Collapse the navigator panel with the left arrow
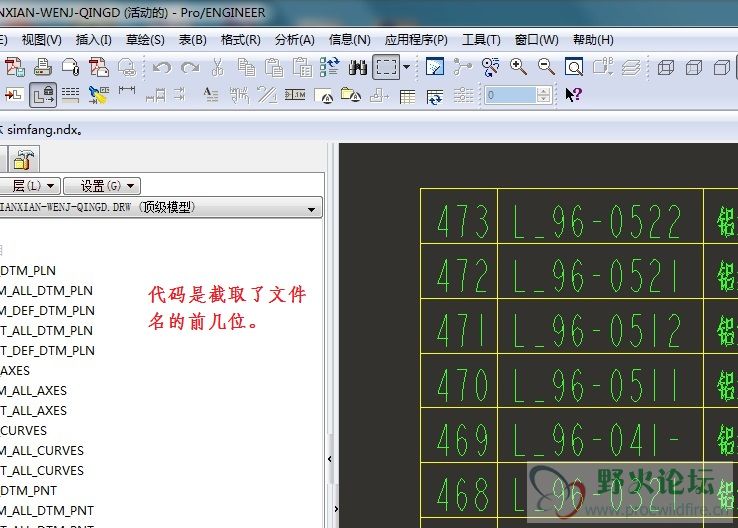Viewport: 738px width, 528px height. click(x=329, y=459)
